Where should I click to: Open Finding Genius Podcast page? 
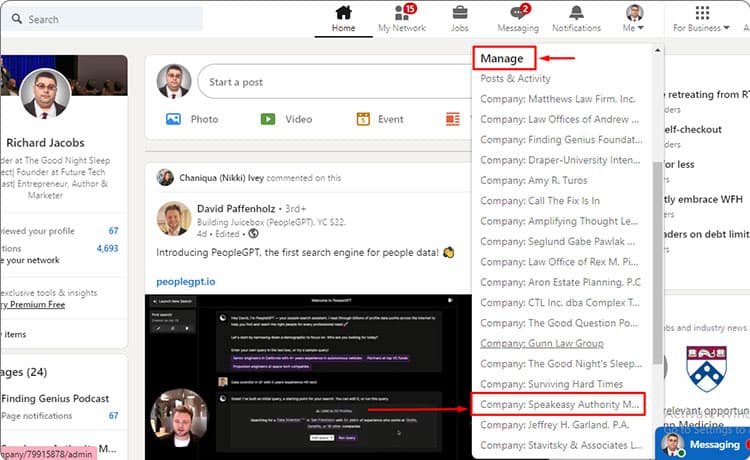55,398
